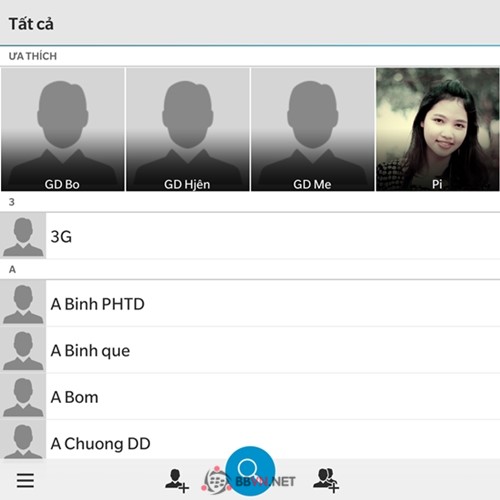Select contact A Bom

pyautogui.click(x=250, y=397)
